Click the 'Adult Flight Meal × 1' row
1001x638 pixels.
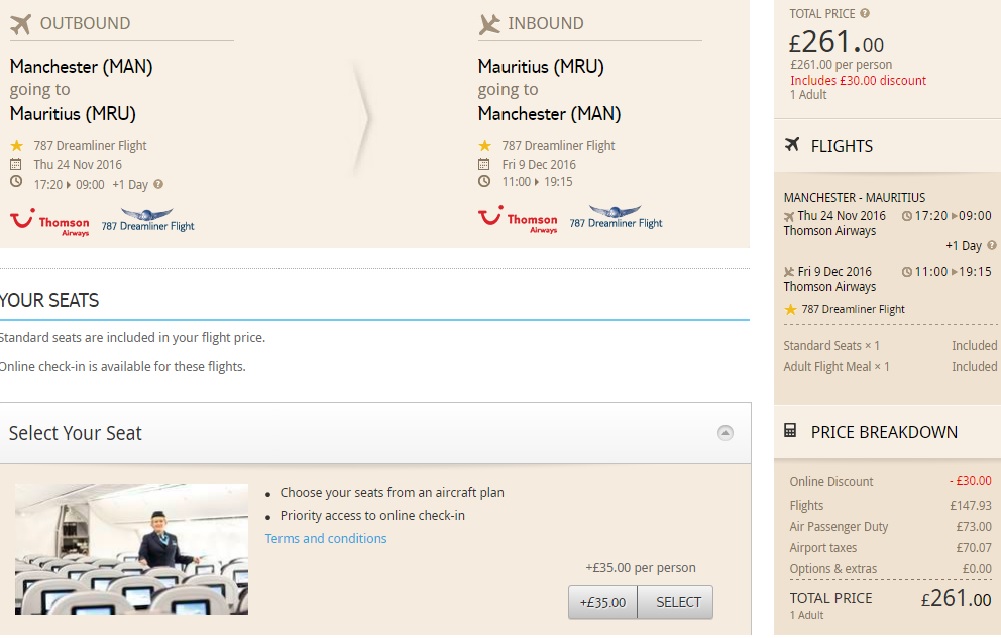(x=890, y=367)
